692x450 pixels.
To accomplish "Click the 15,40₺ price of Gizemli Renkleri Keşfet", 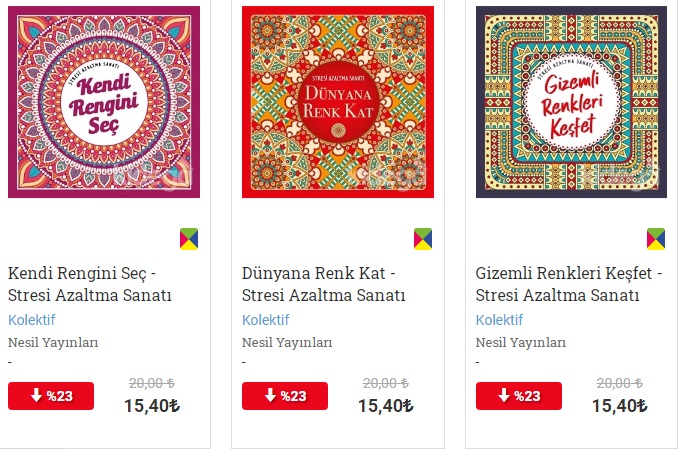I will [x=620, y=405].
